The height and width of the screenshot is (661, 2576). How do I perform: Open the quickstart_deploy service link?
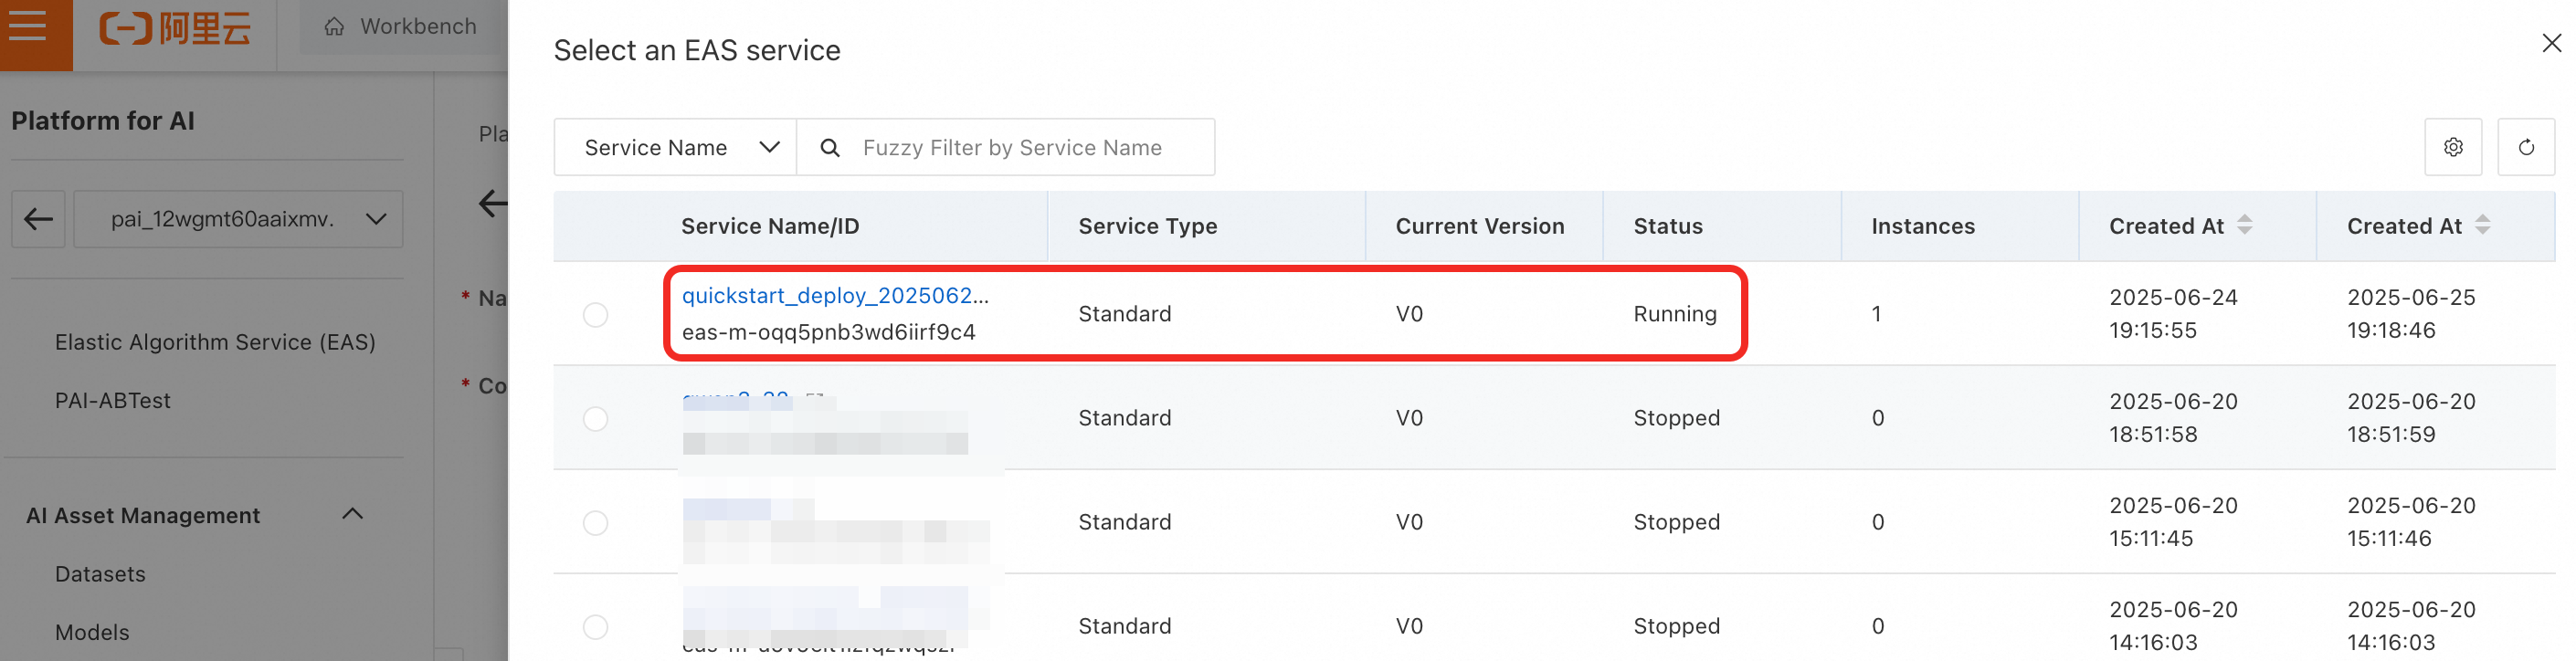[834, 296]
